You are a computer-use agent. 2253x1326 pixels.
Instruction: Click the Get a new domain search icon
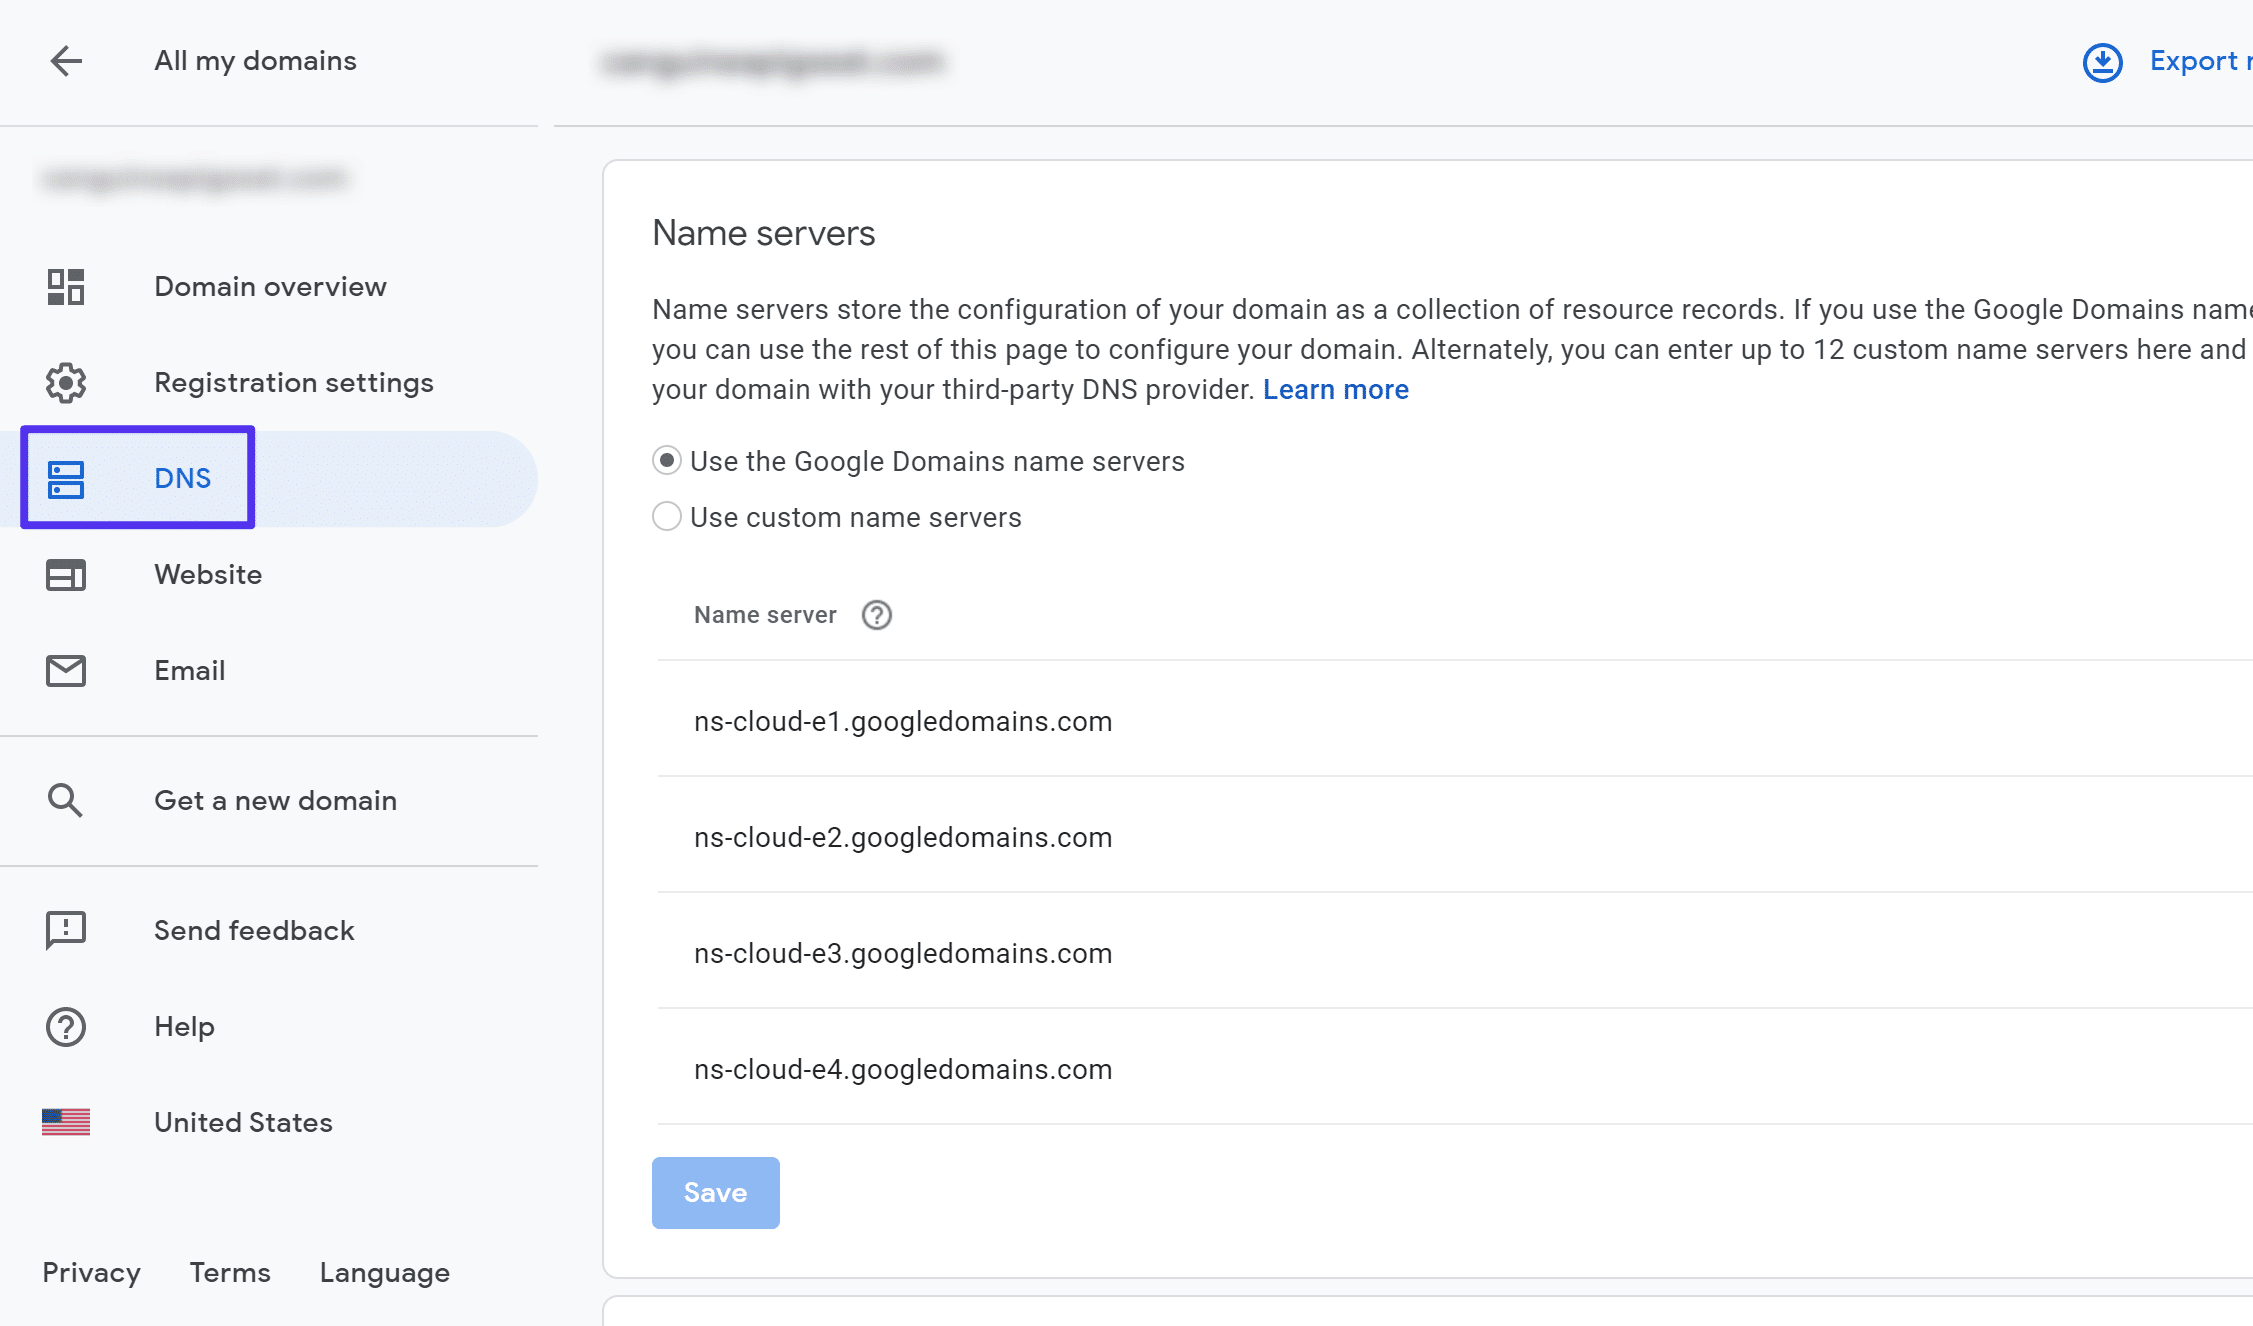(65, 799)
